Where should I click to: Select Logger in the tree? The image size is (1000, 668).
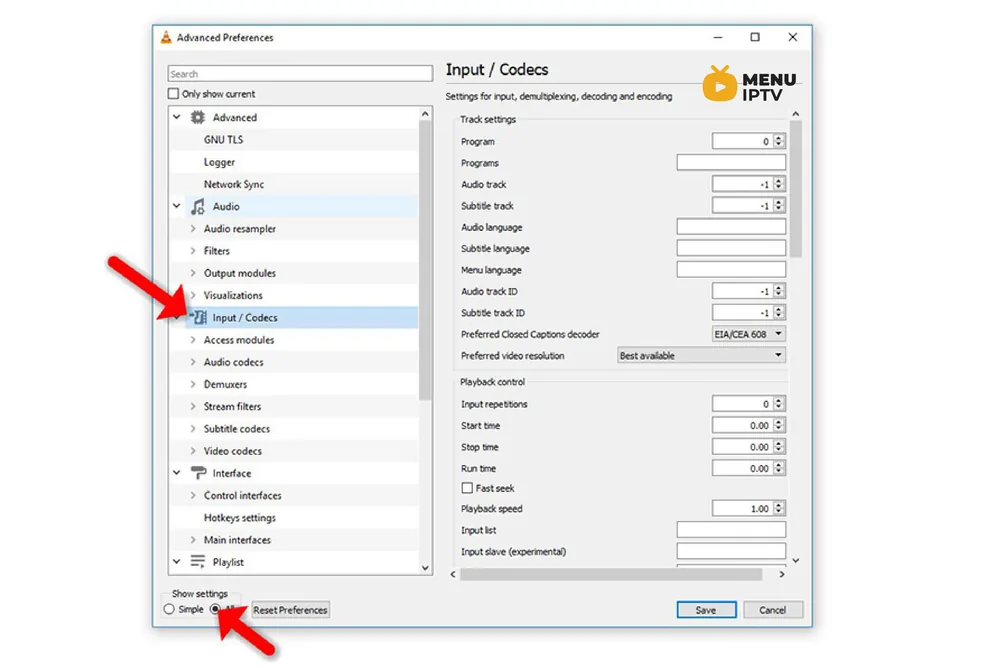[x=219, y=162]
